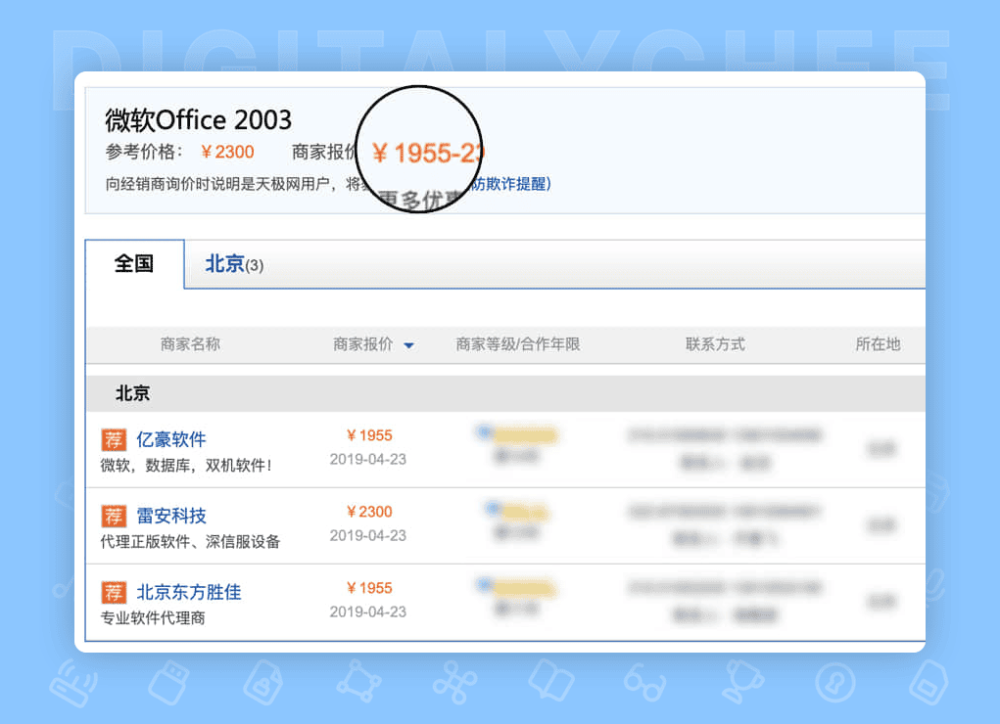Click the ¥2300 price in 雷安科技 row

coord(369,512)
